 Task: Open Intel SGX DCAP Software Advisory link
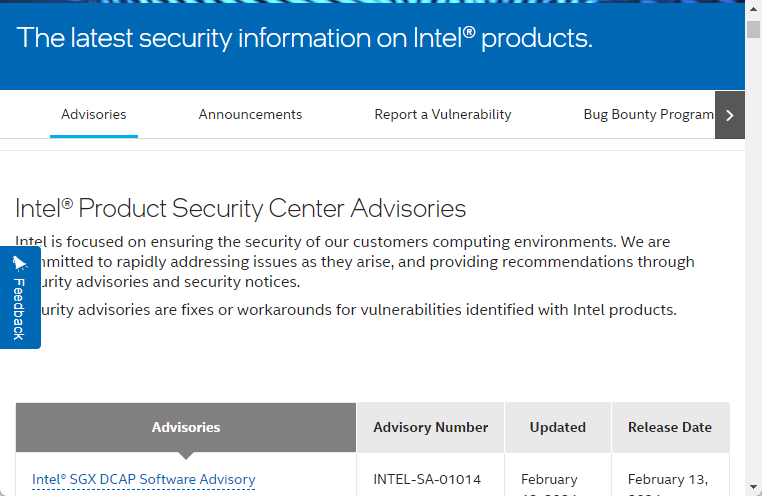tap(143, 479)
